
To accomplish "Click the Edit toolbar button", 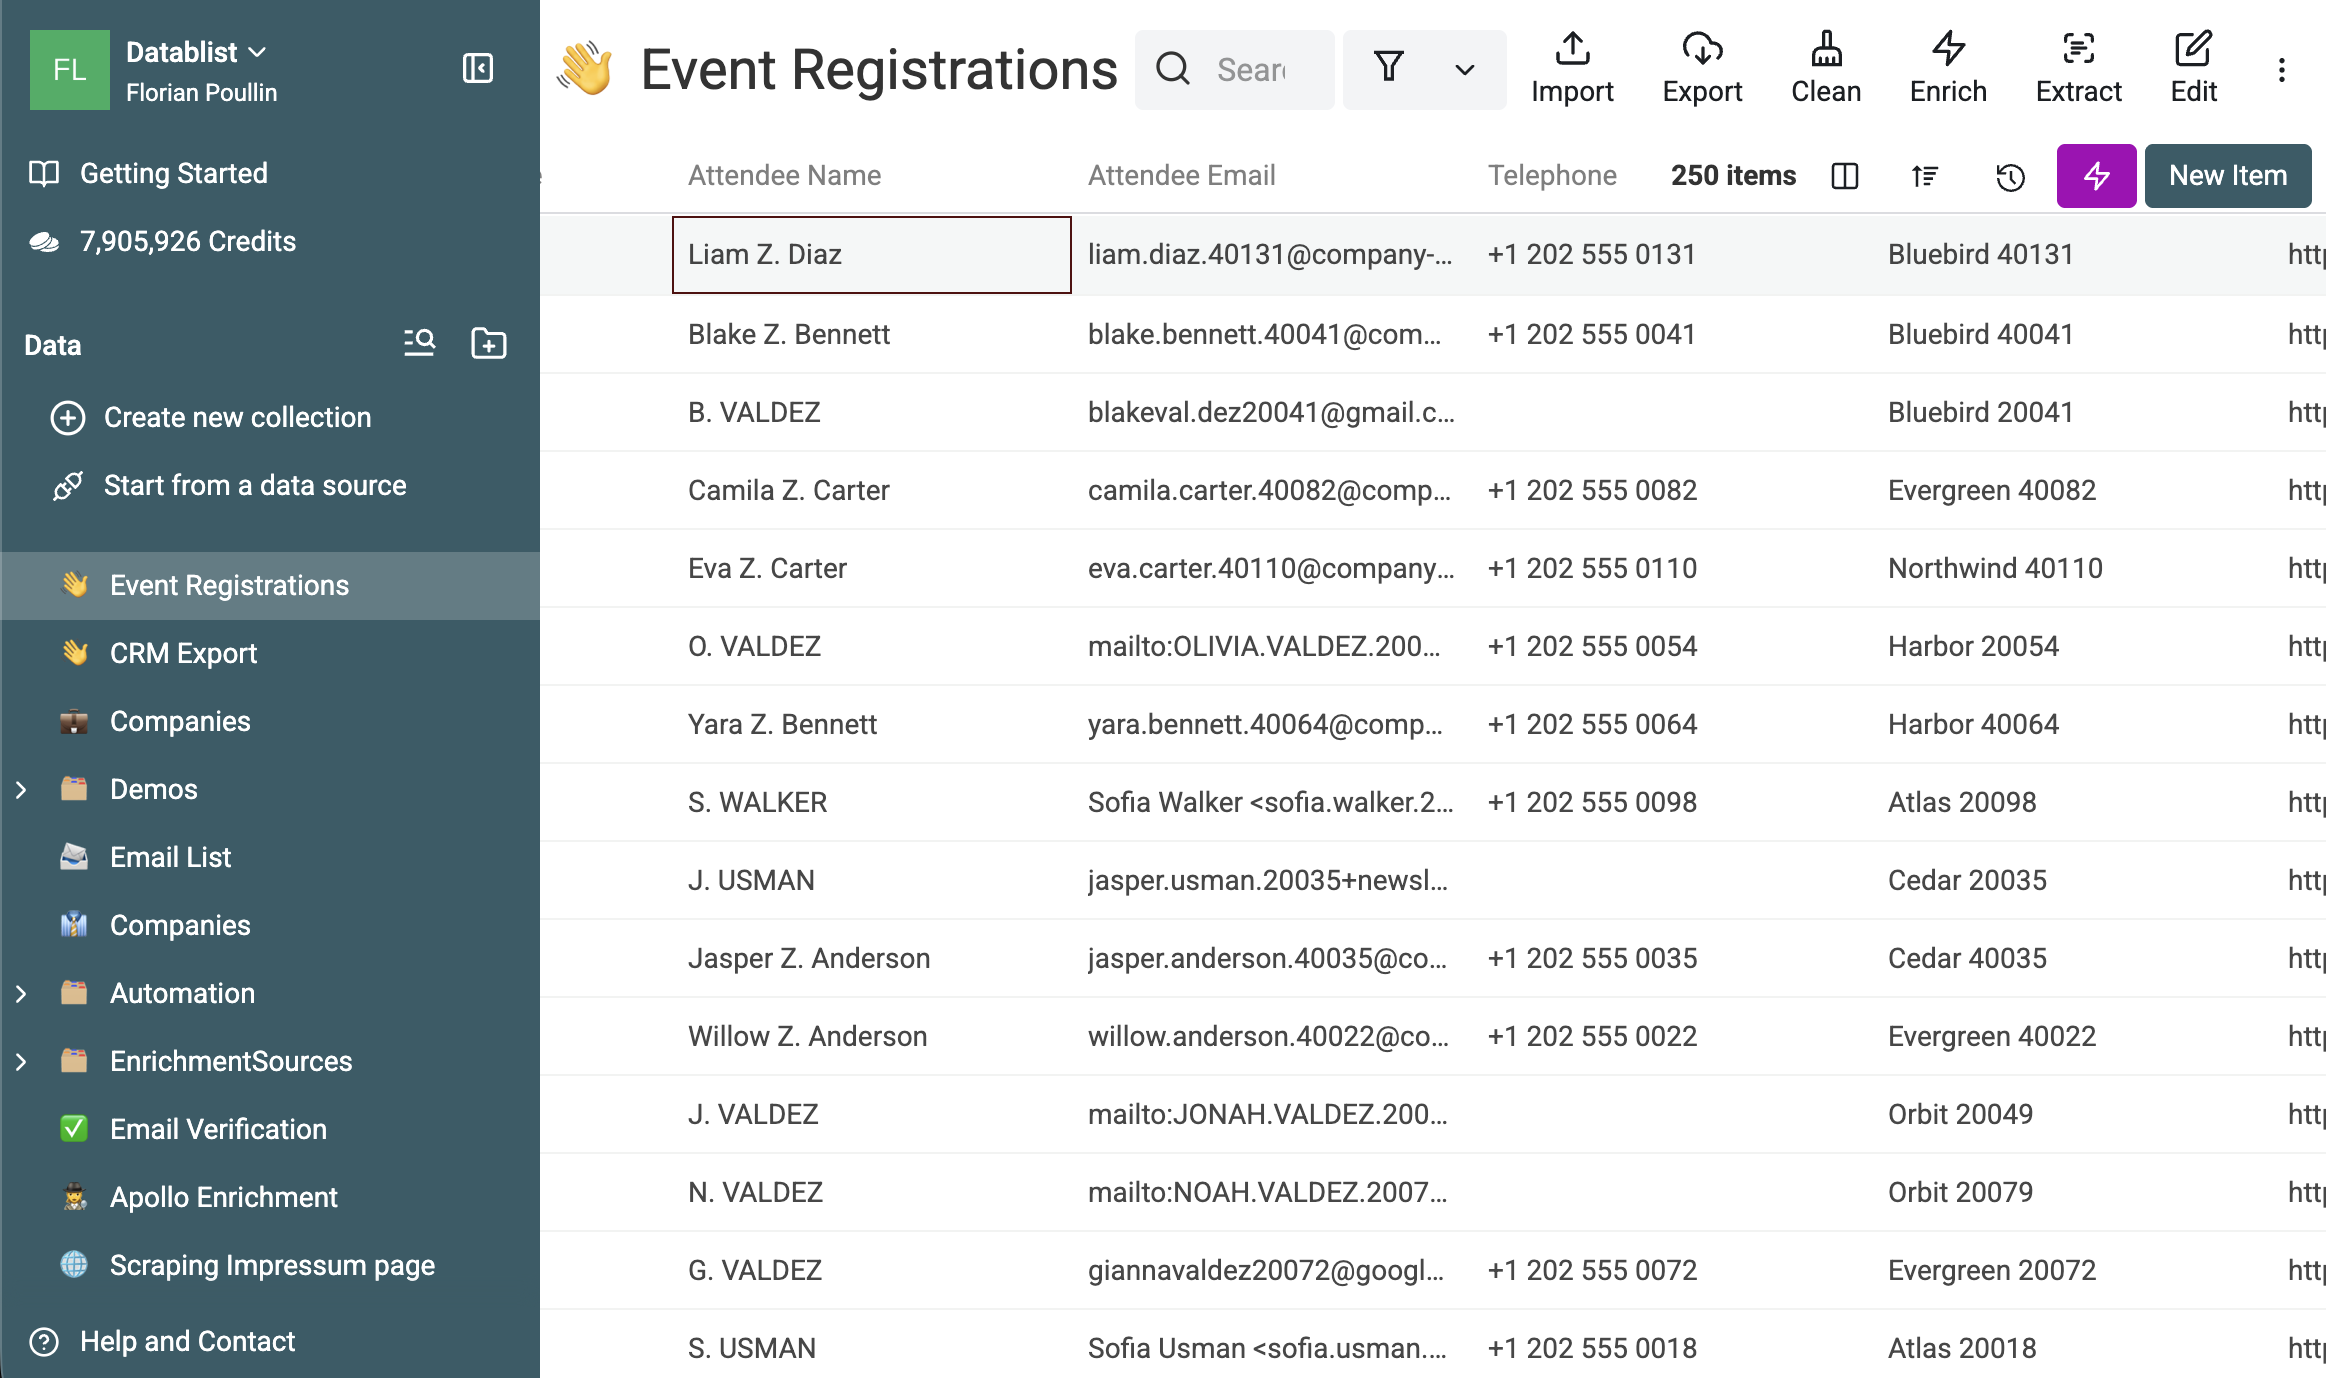I will [x=2194, y=68].
